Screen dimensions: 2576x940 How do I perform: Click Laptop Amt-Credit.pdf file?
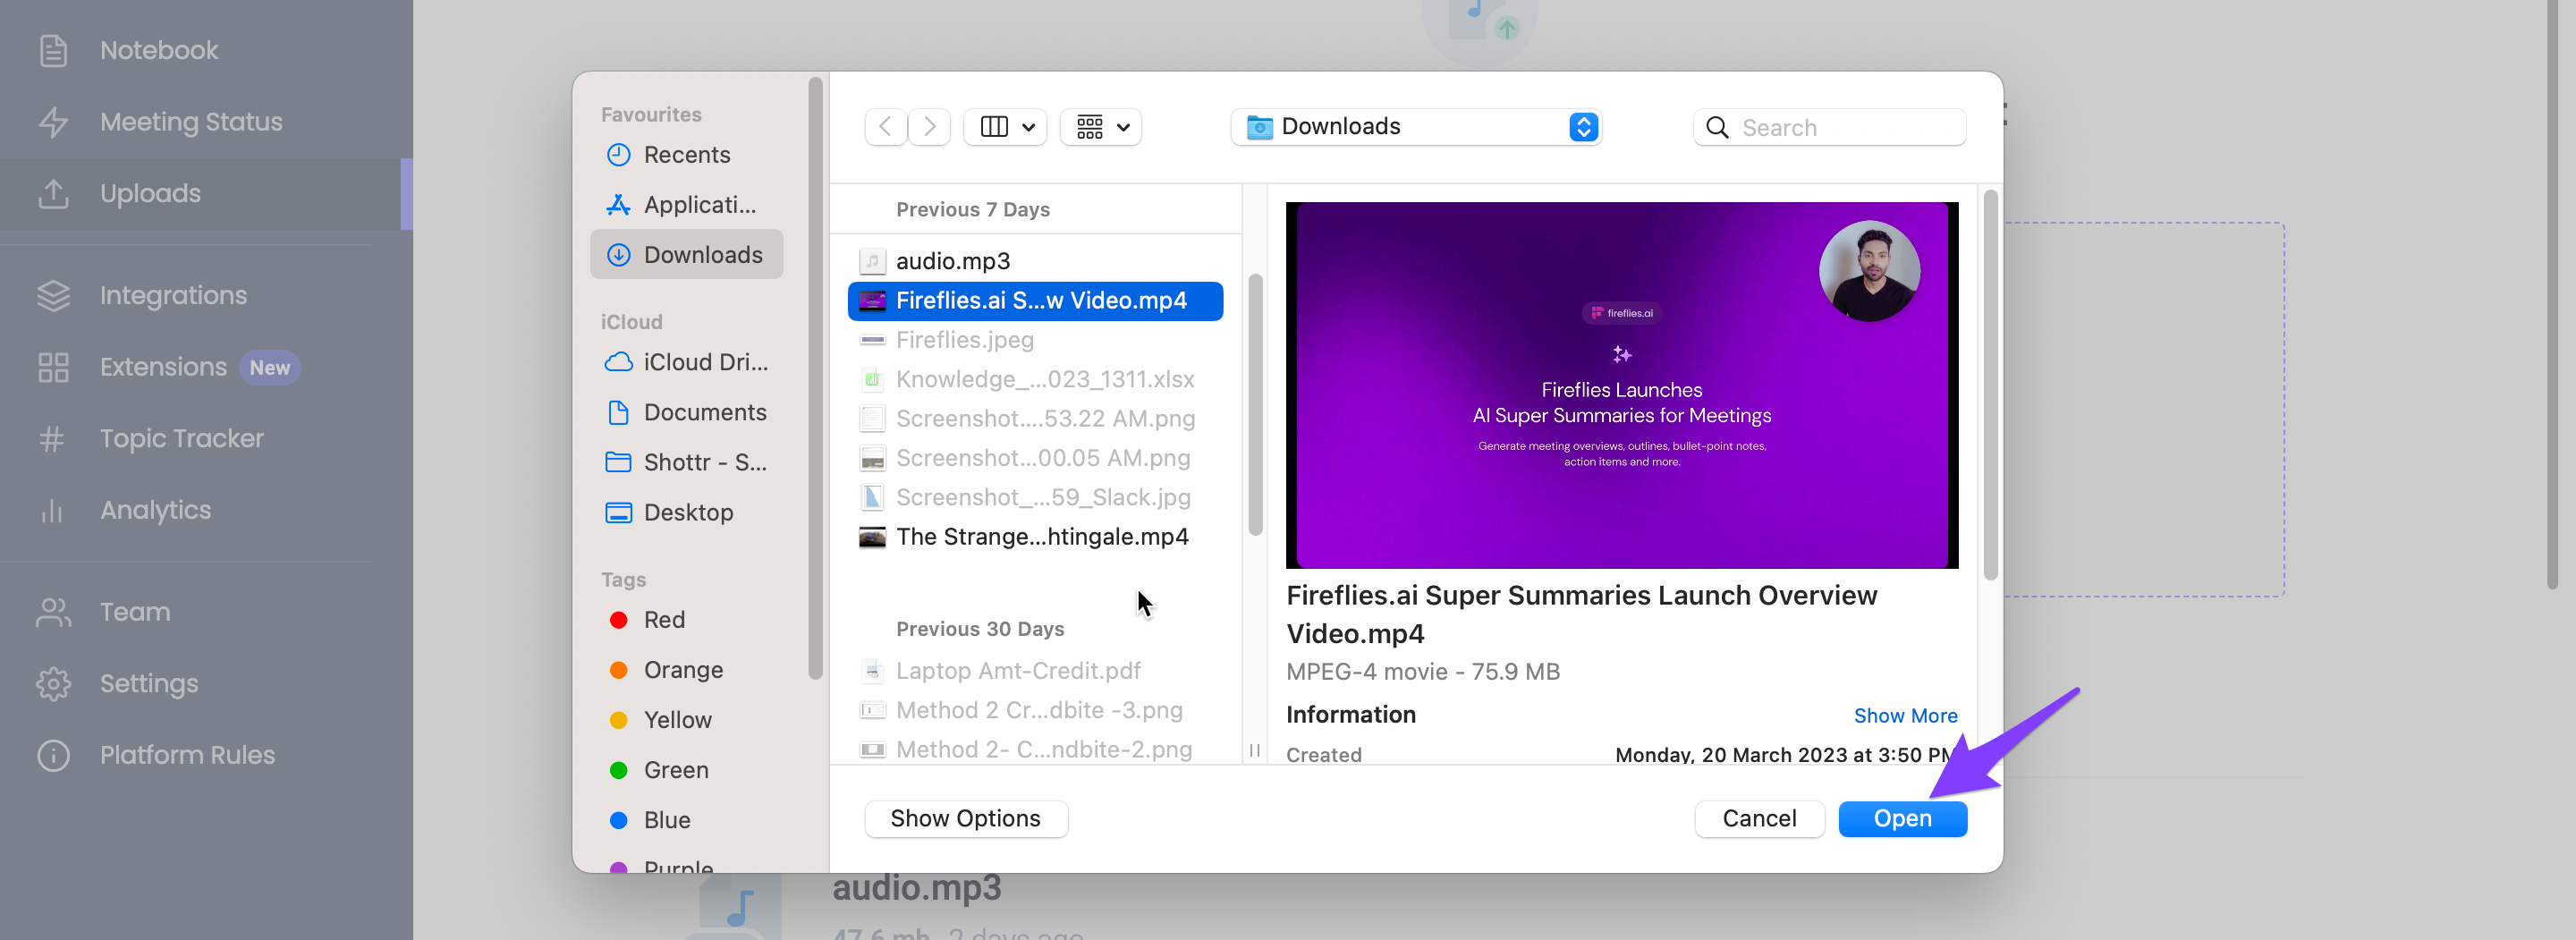pyautogui.click(x=1035, y=671)
